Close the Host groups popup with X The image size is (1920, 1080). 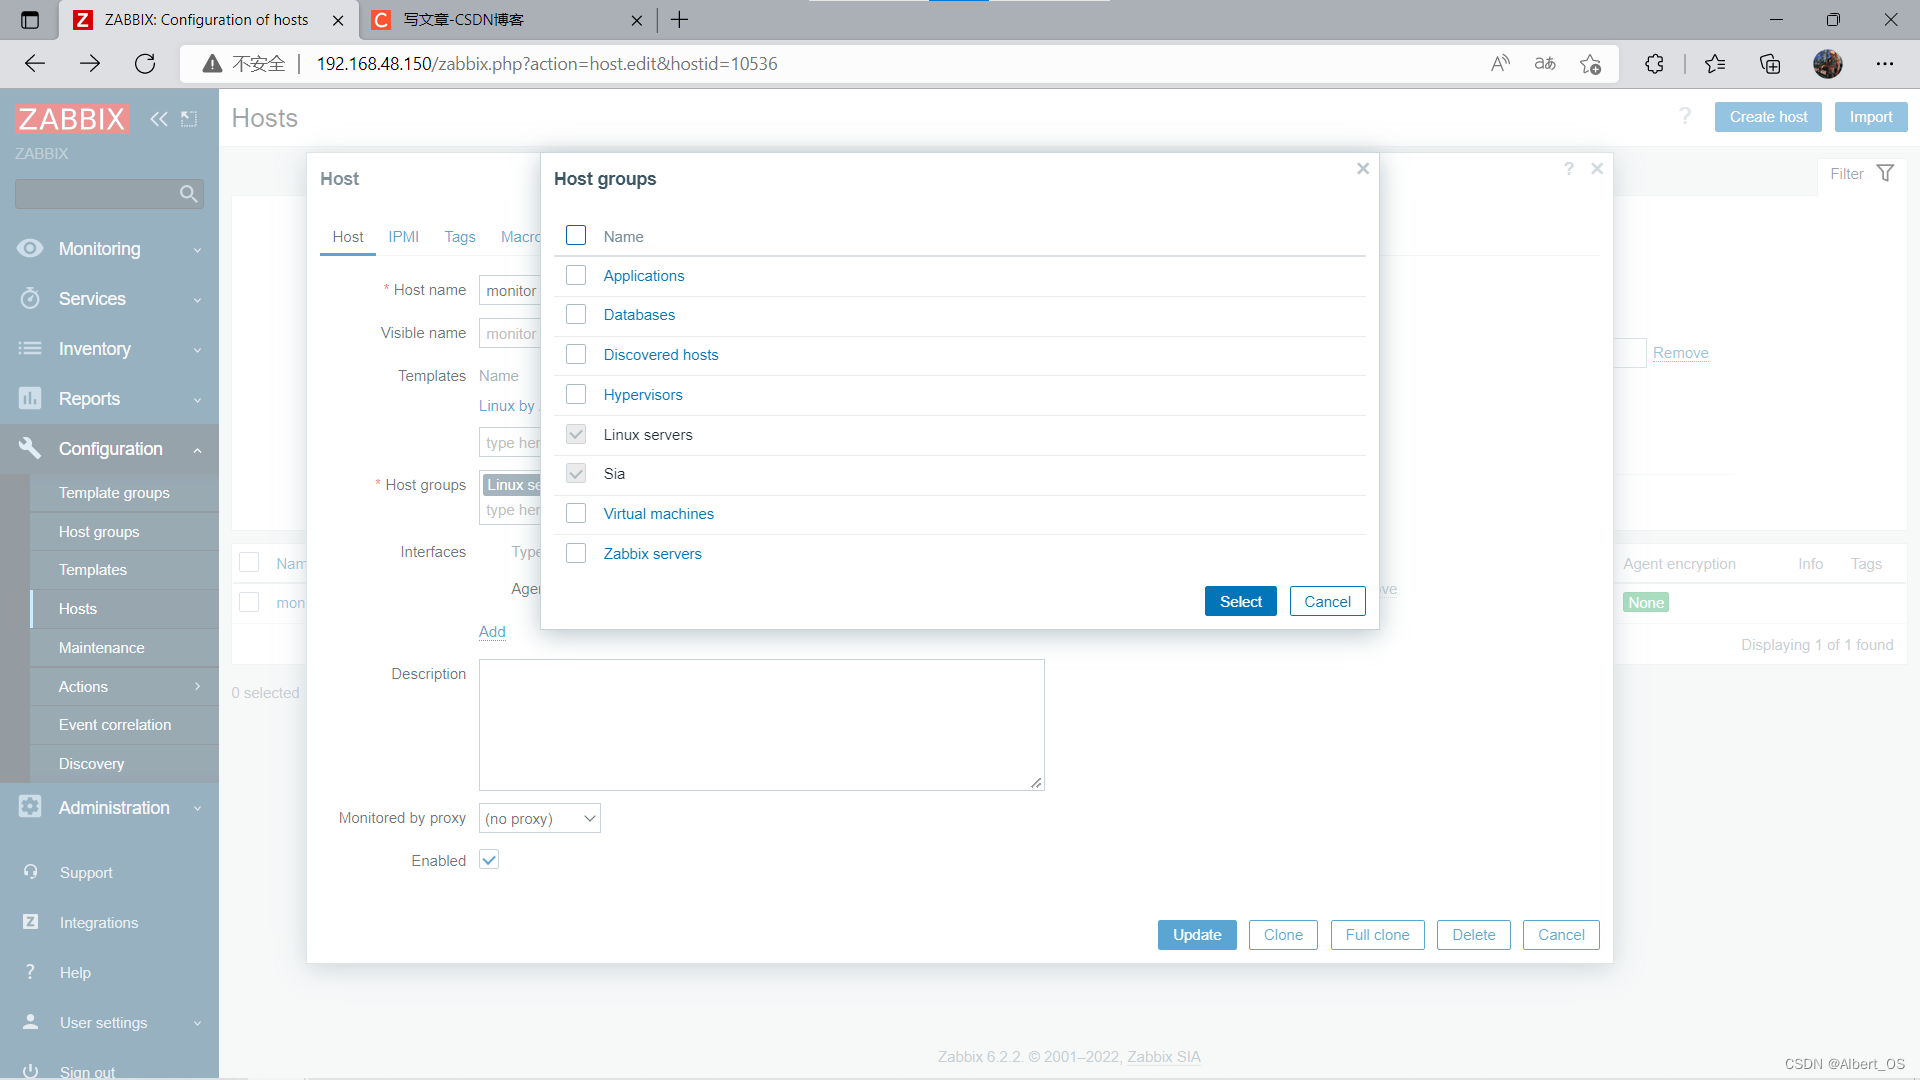(1362, 169)
